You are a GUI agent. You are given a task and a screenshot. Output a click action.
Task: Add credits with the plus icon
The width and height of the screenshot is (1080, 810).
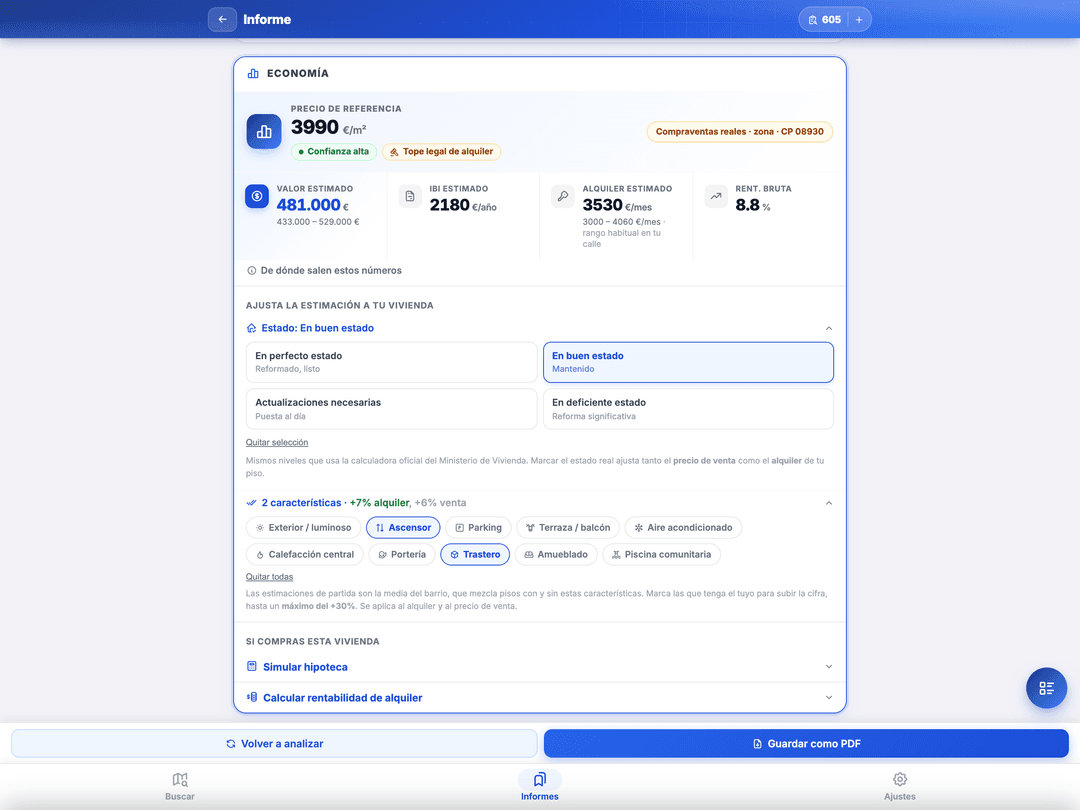(859, 19)
